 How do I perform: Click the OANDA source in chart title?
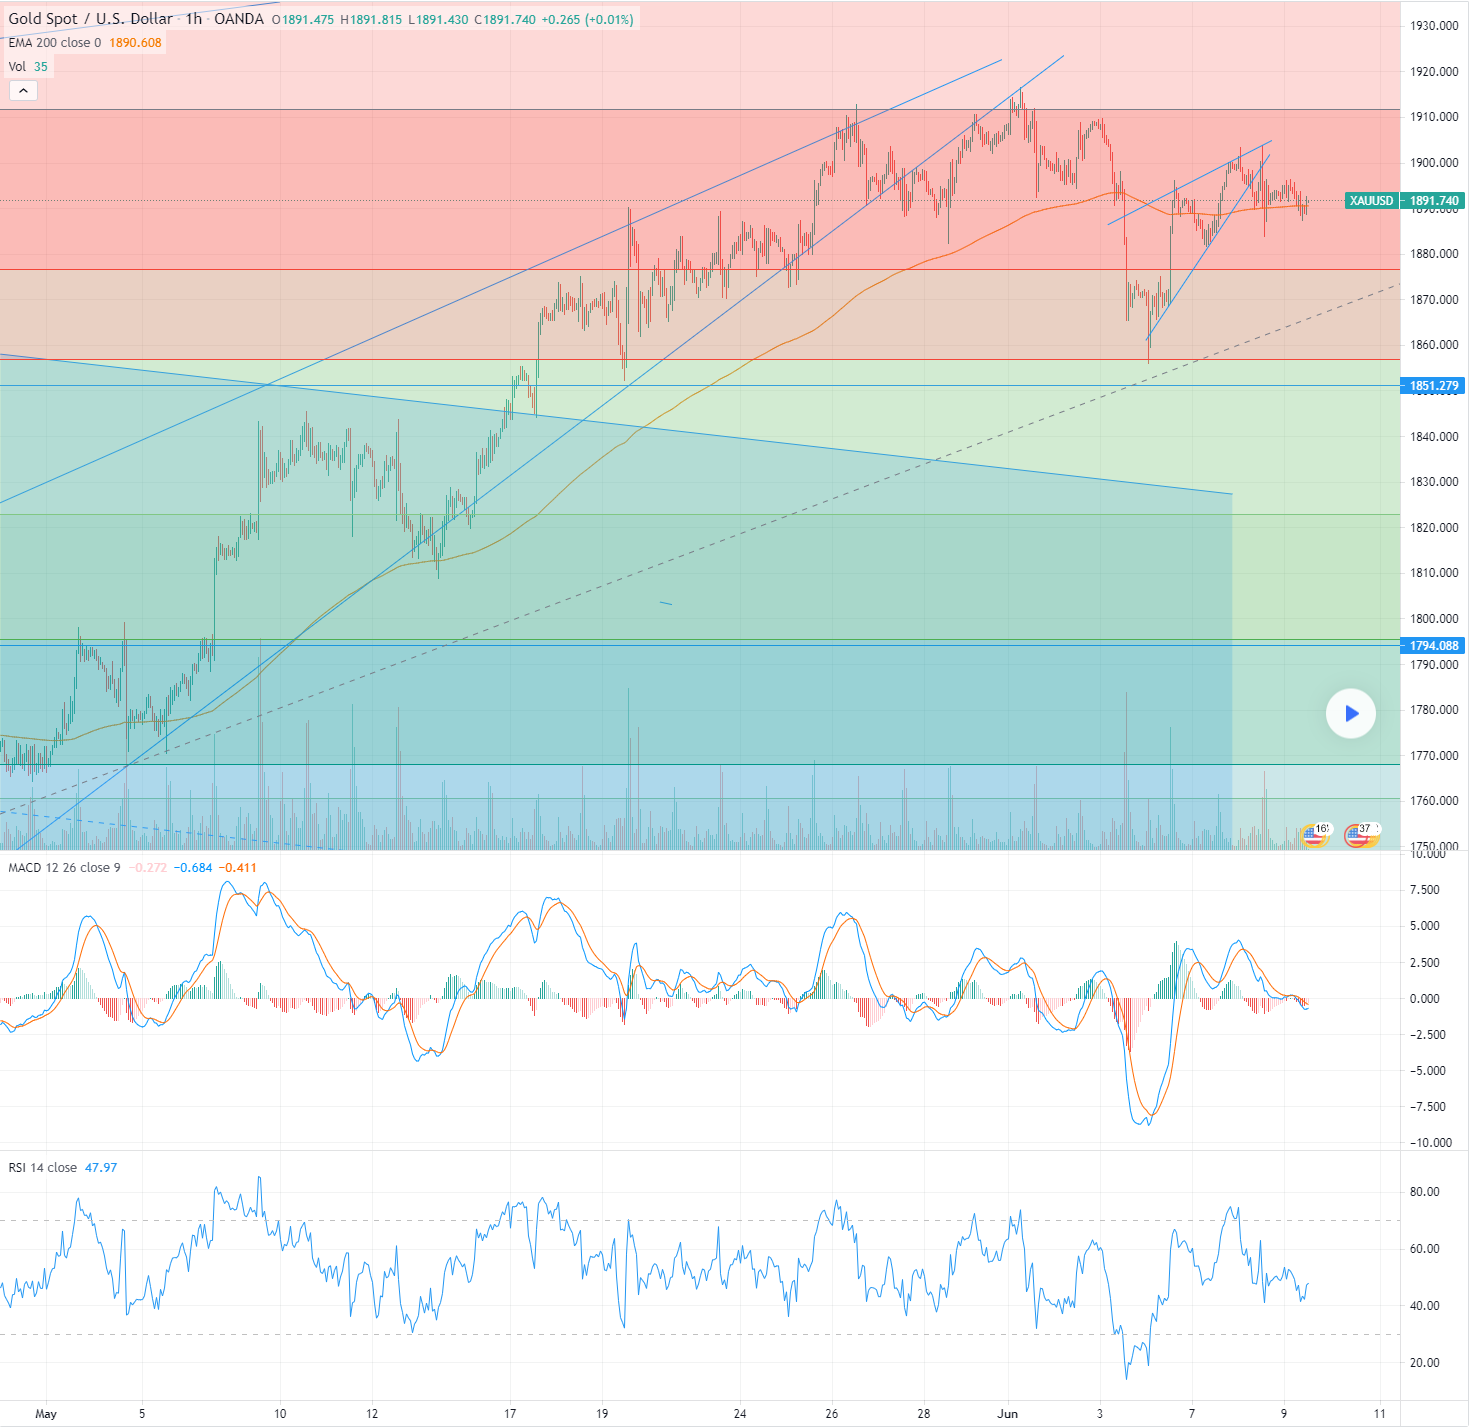pos(239,19)
